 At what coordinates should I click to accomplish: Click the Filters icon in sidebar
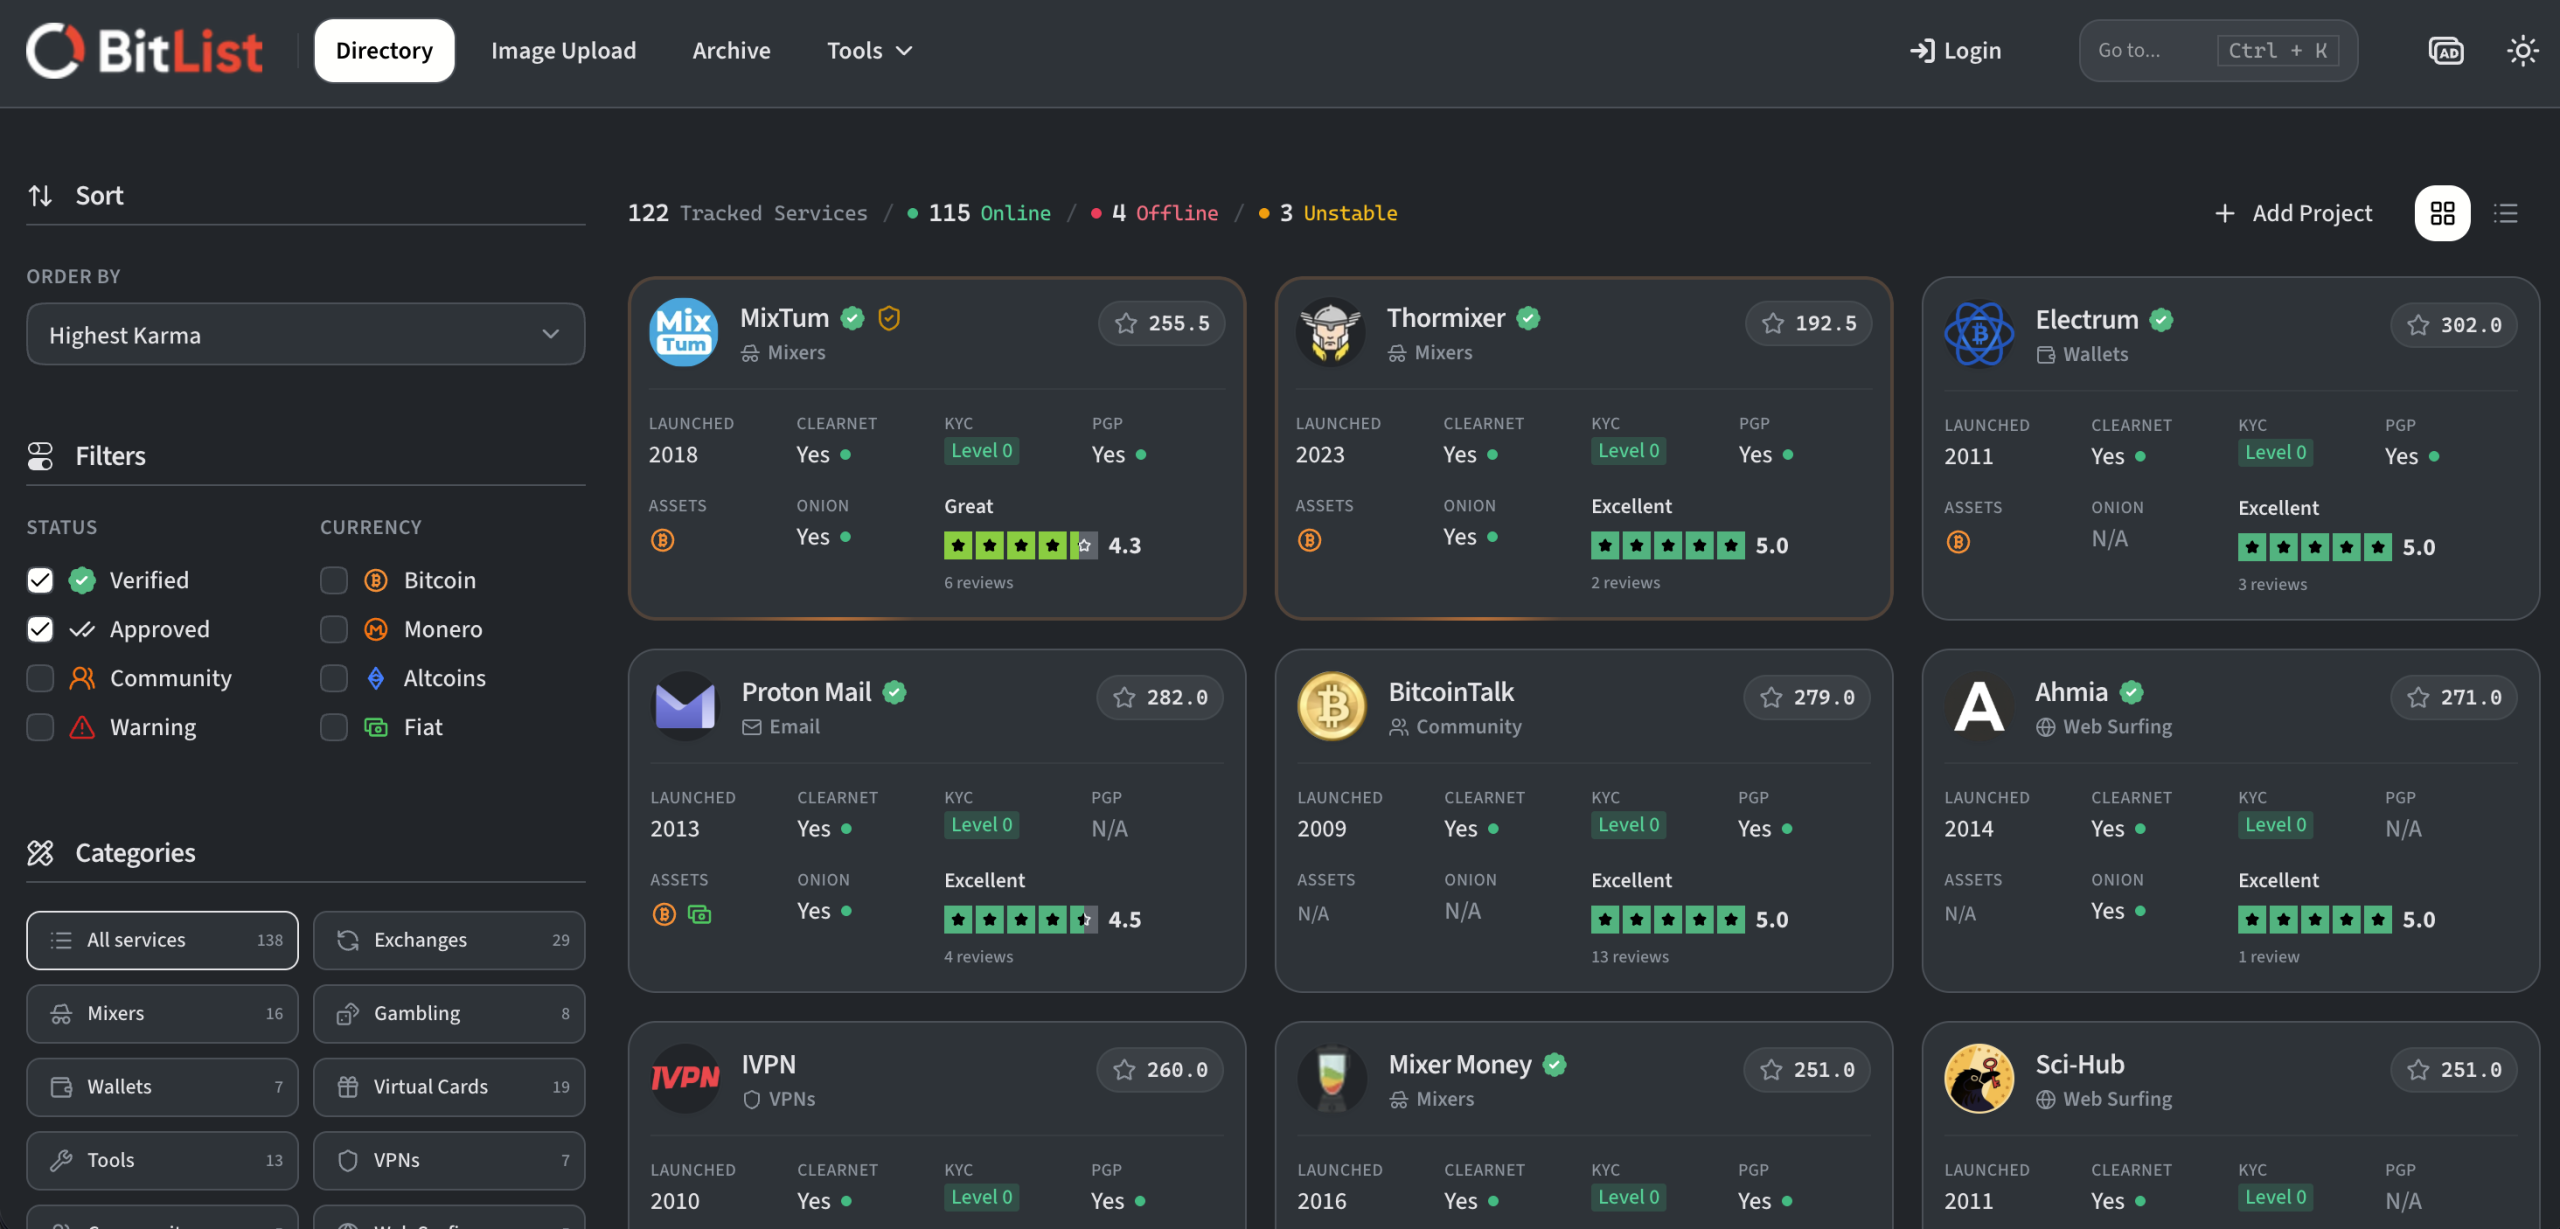[40, 456]
